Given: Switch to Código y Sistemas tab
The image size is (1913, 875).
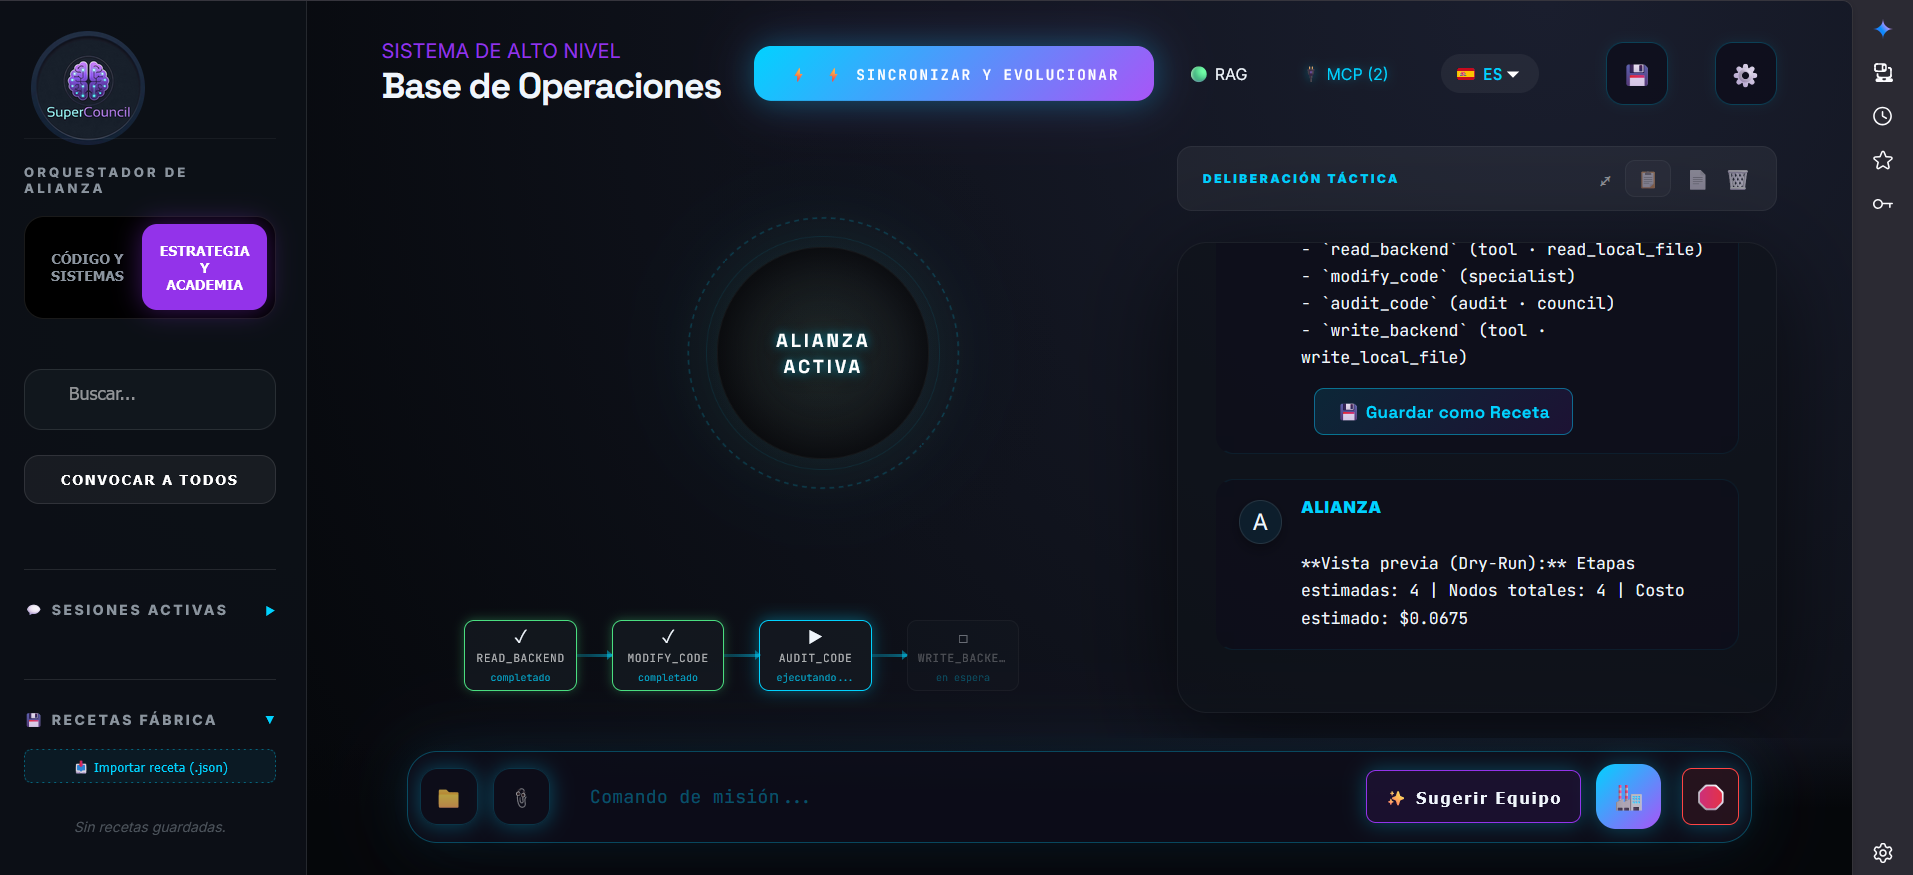Looking at the screenshot, I should (88, 268).
